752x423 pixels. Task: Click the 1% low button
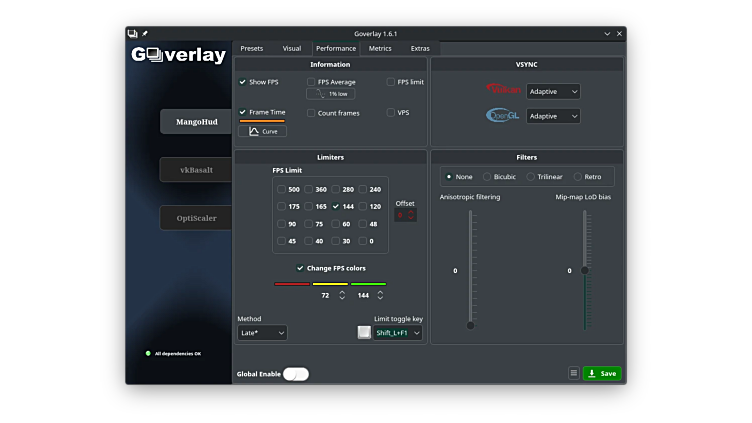(x=331, y=94)
